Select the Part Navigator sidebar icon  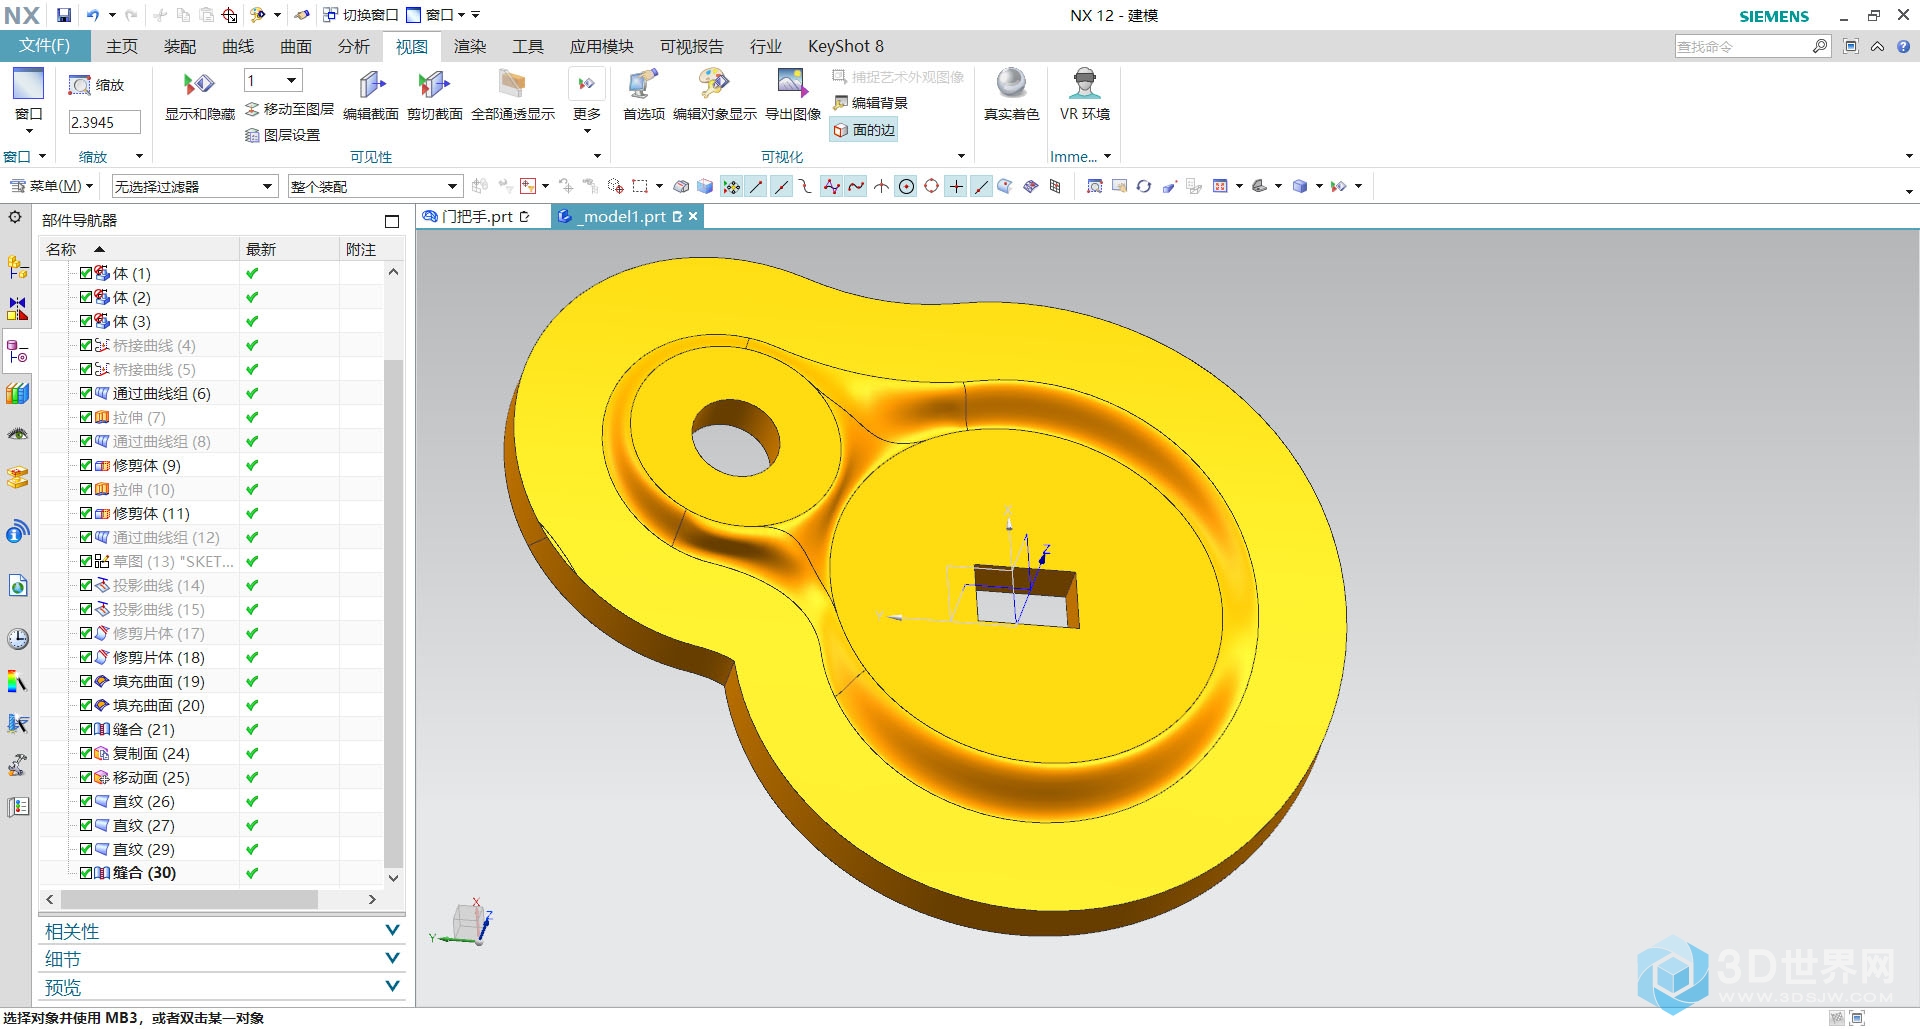[x=17, y=352]
